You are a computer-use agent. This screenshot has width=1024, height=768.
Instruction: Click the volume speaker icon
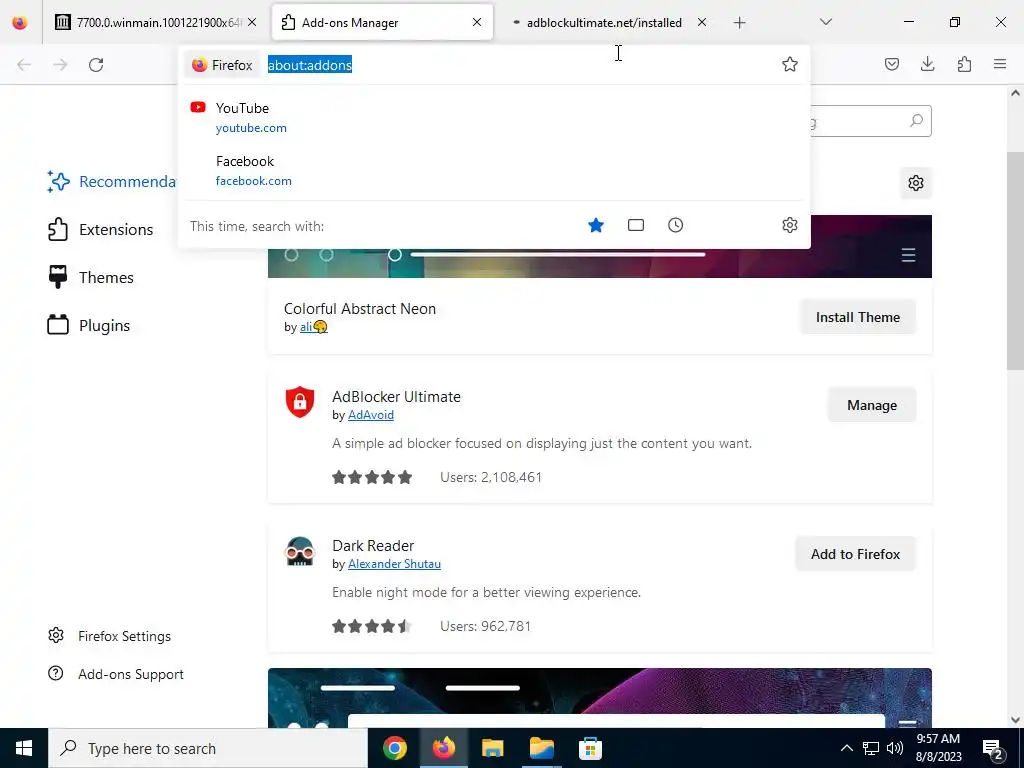pos(895,748)
